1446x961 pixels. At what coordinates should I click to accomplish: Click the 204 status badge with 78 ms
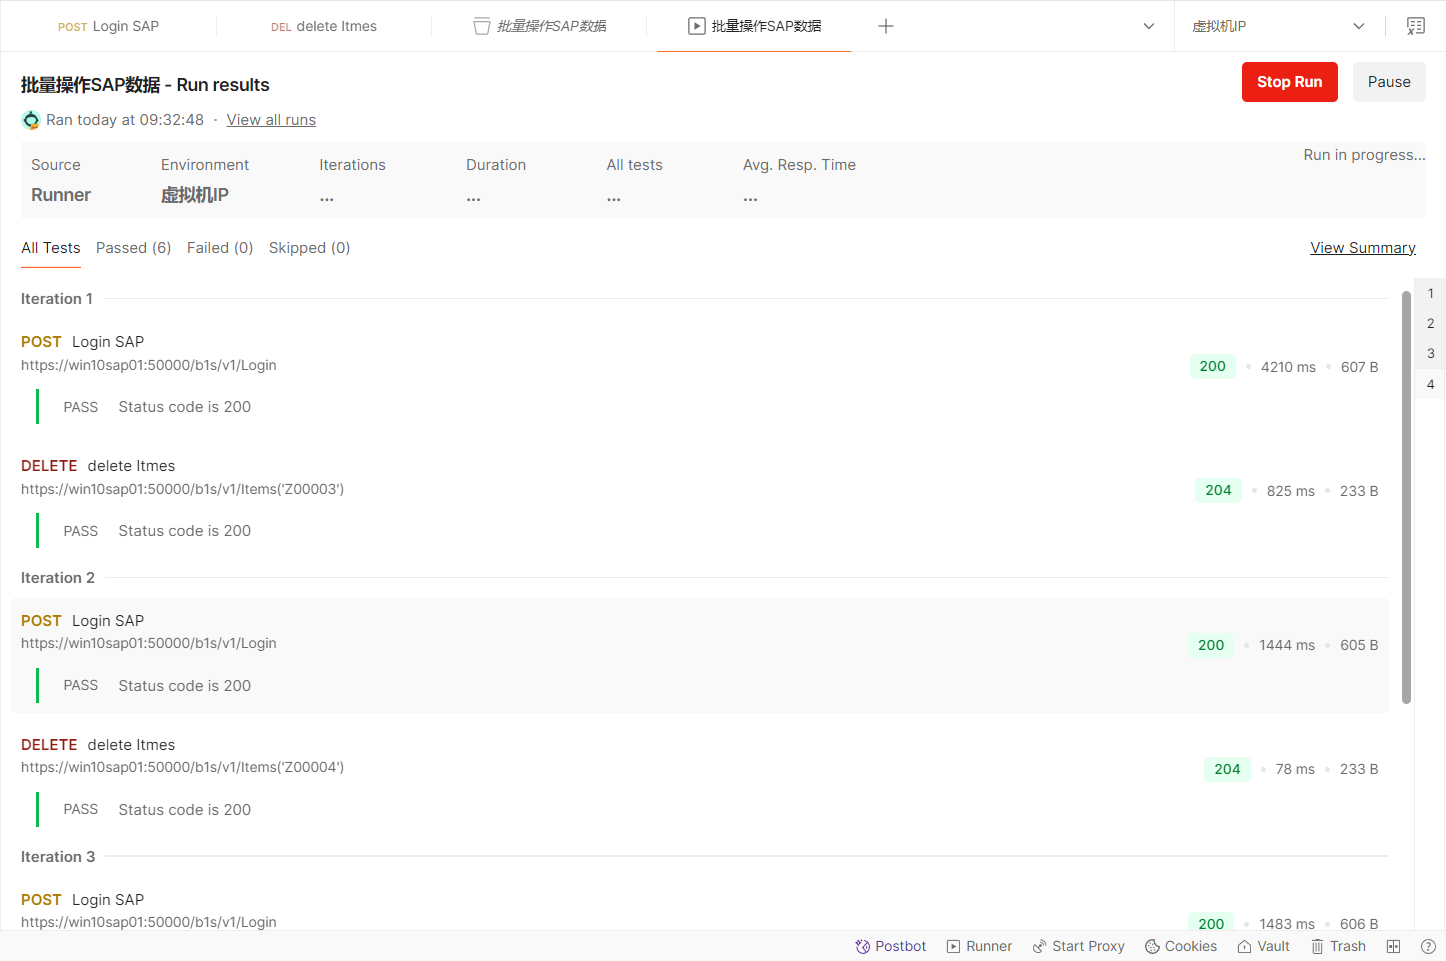(x=1227, y=769)
